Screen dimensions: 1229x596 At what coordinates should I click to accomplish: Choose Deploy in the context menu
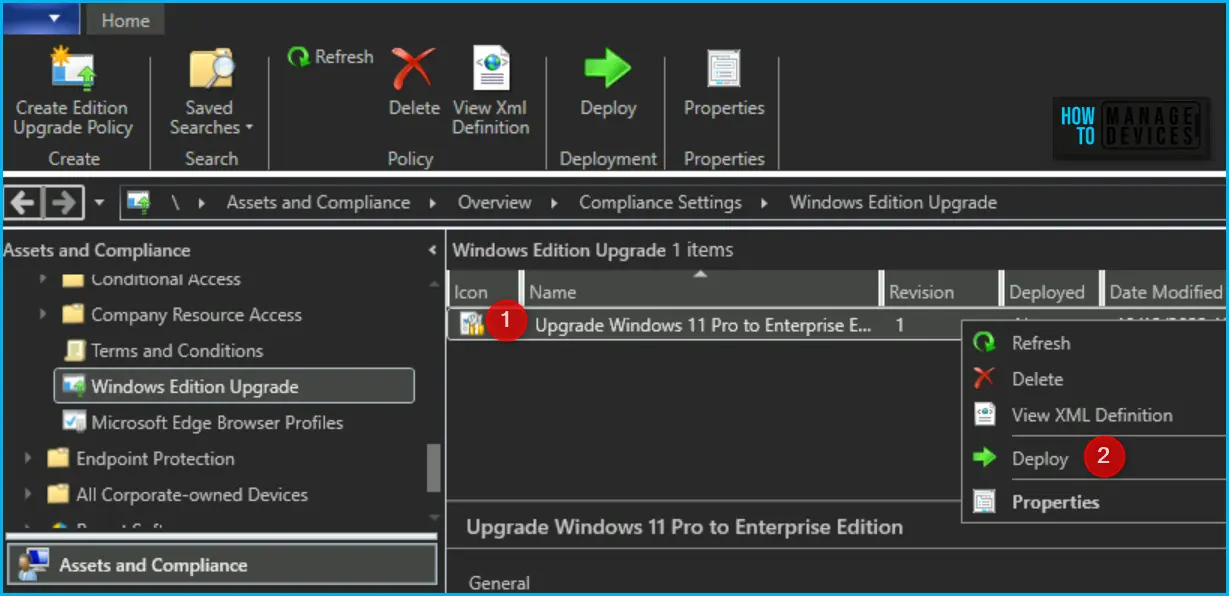1040,459
